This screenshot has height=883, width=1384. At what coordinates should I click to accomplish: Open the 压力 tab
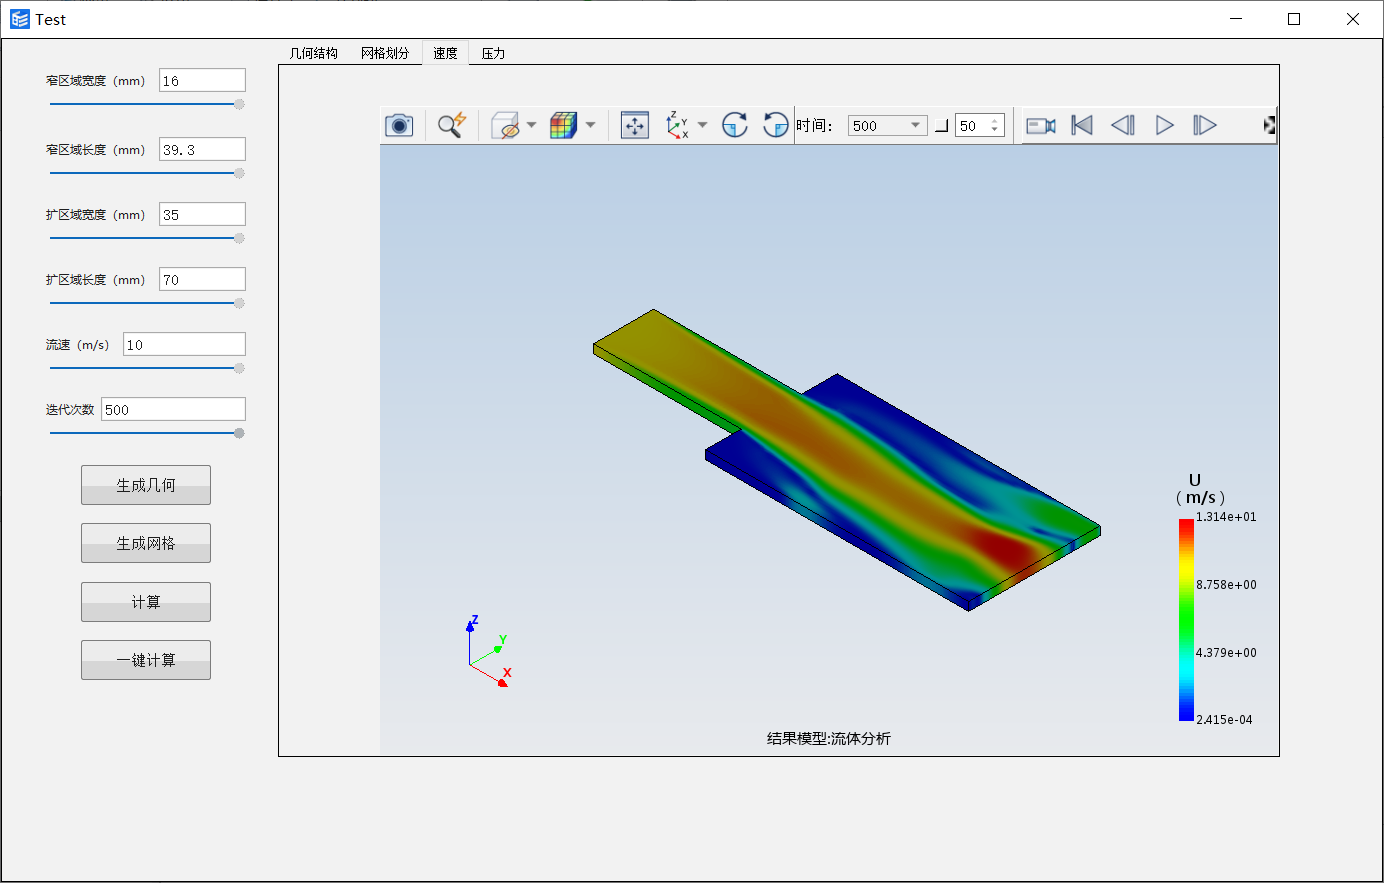click(493, 53)
